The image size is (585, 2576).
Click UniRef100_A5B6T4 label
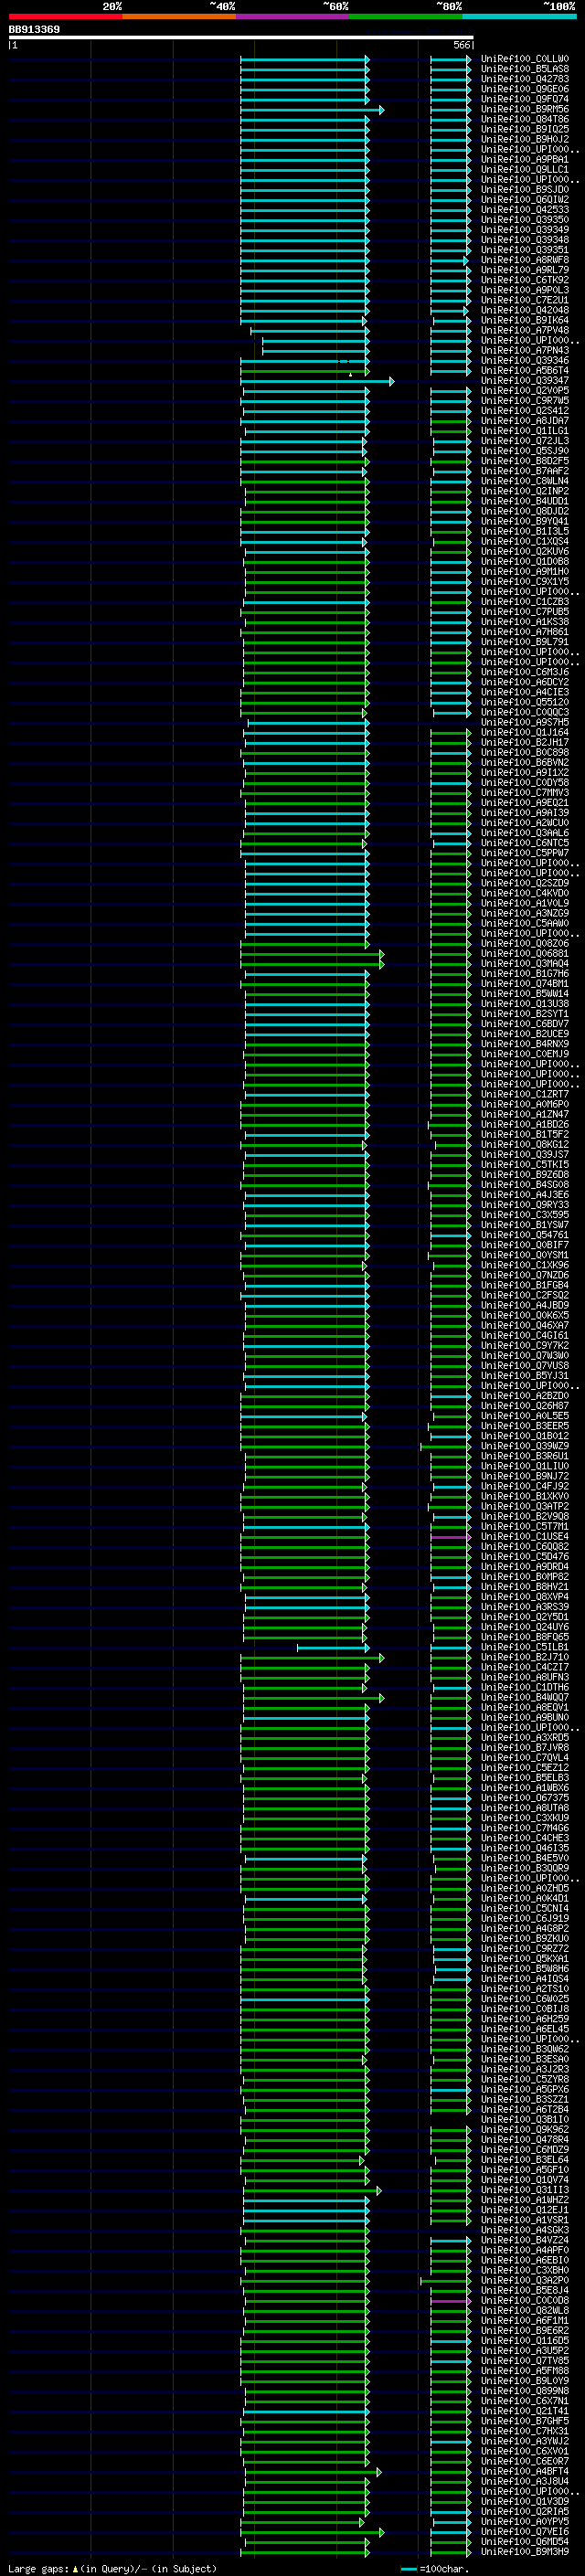click(525, 370)
